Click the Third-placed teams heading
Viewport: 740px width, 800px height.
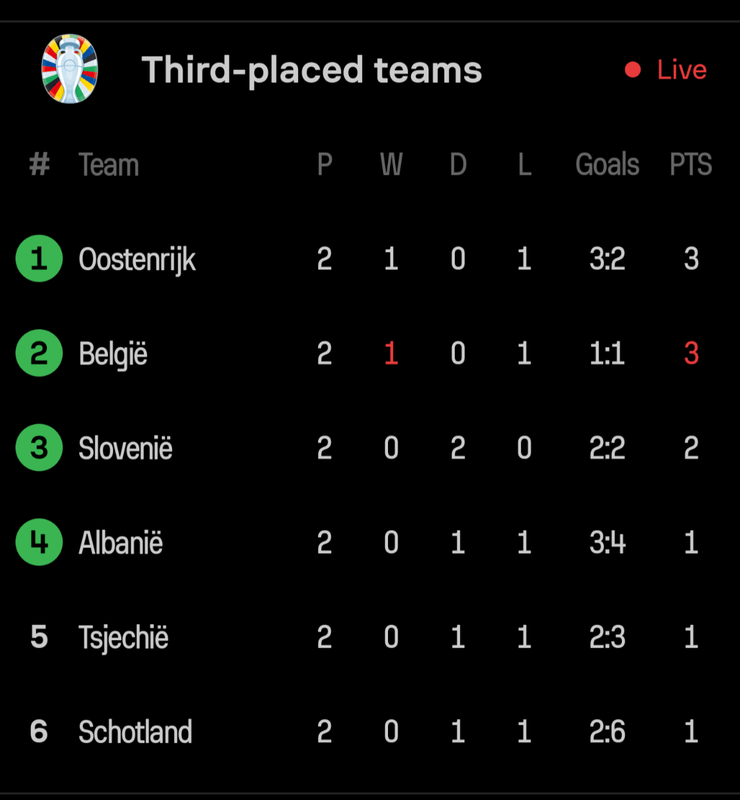311,70
